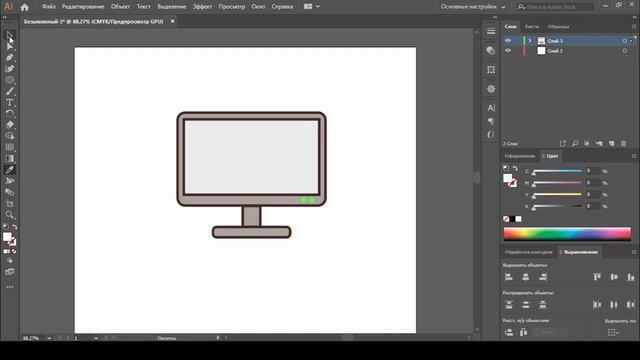Screen dimensions: 640x360
Task: Close the document tab
Action: 172,21
